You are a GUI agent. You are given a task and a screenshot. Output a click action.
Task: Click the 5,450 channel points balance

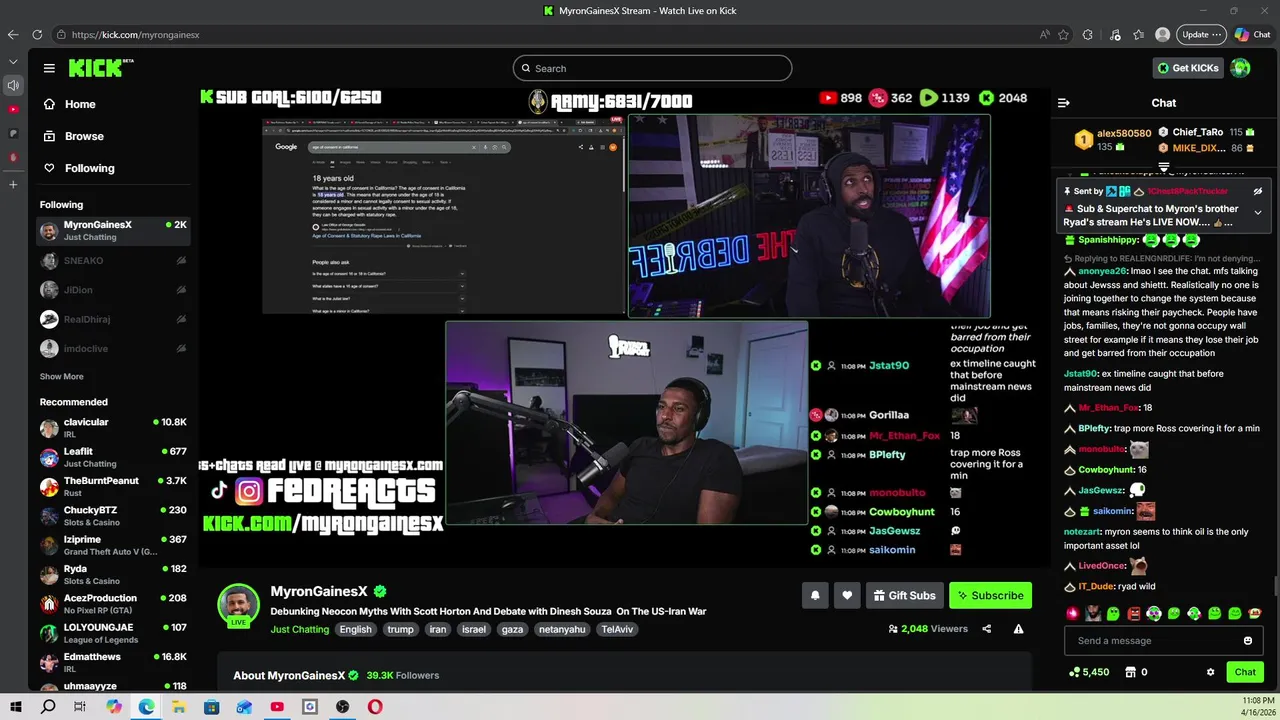(x=1089, y=672)
